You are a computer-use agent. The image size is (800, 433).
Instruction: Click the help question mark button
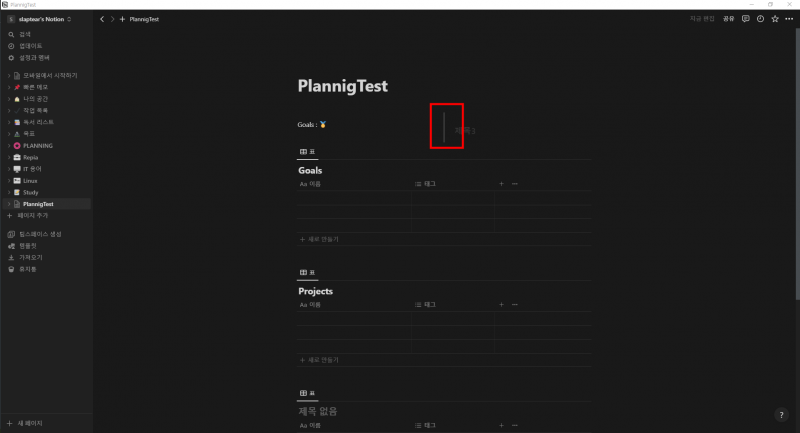(781, 415)
